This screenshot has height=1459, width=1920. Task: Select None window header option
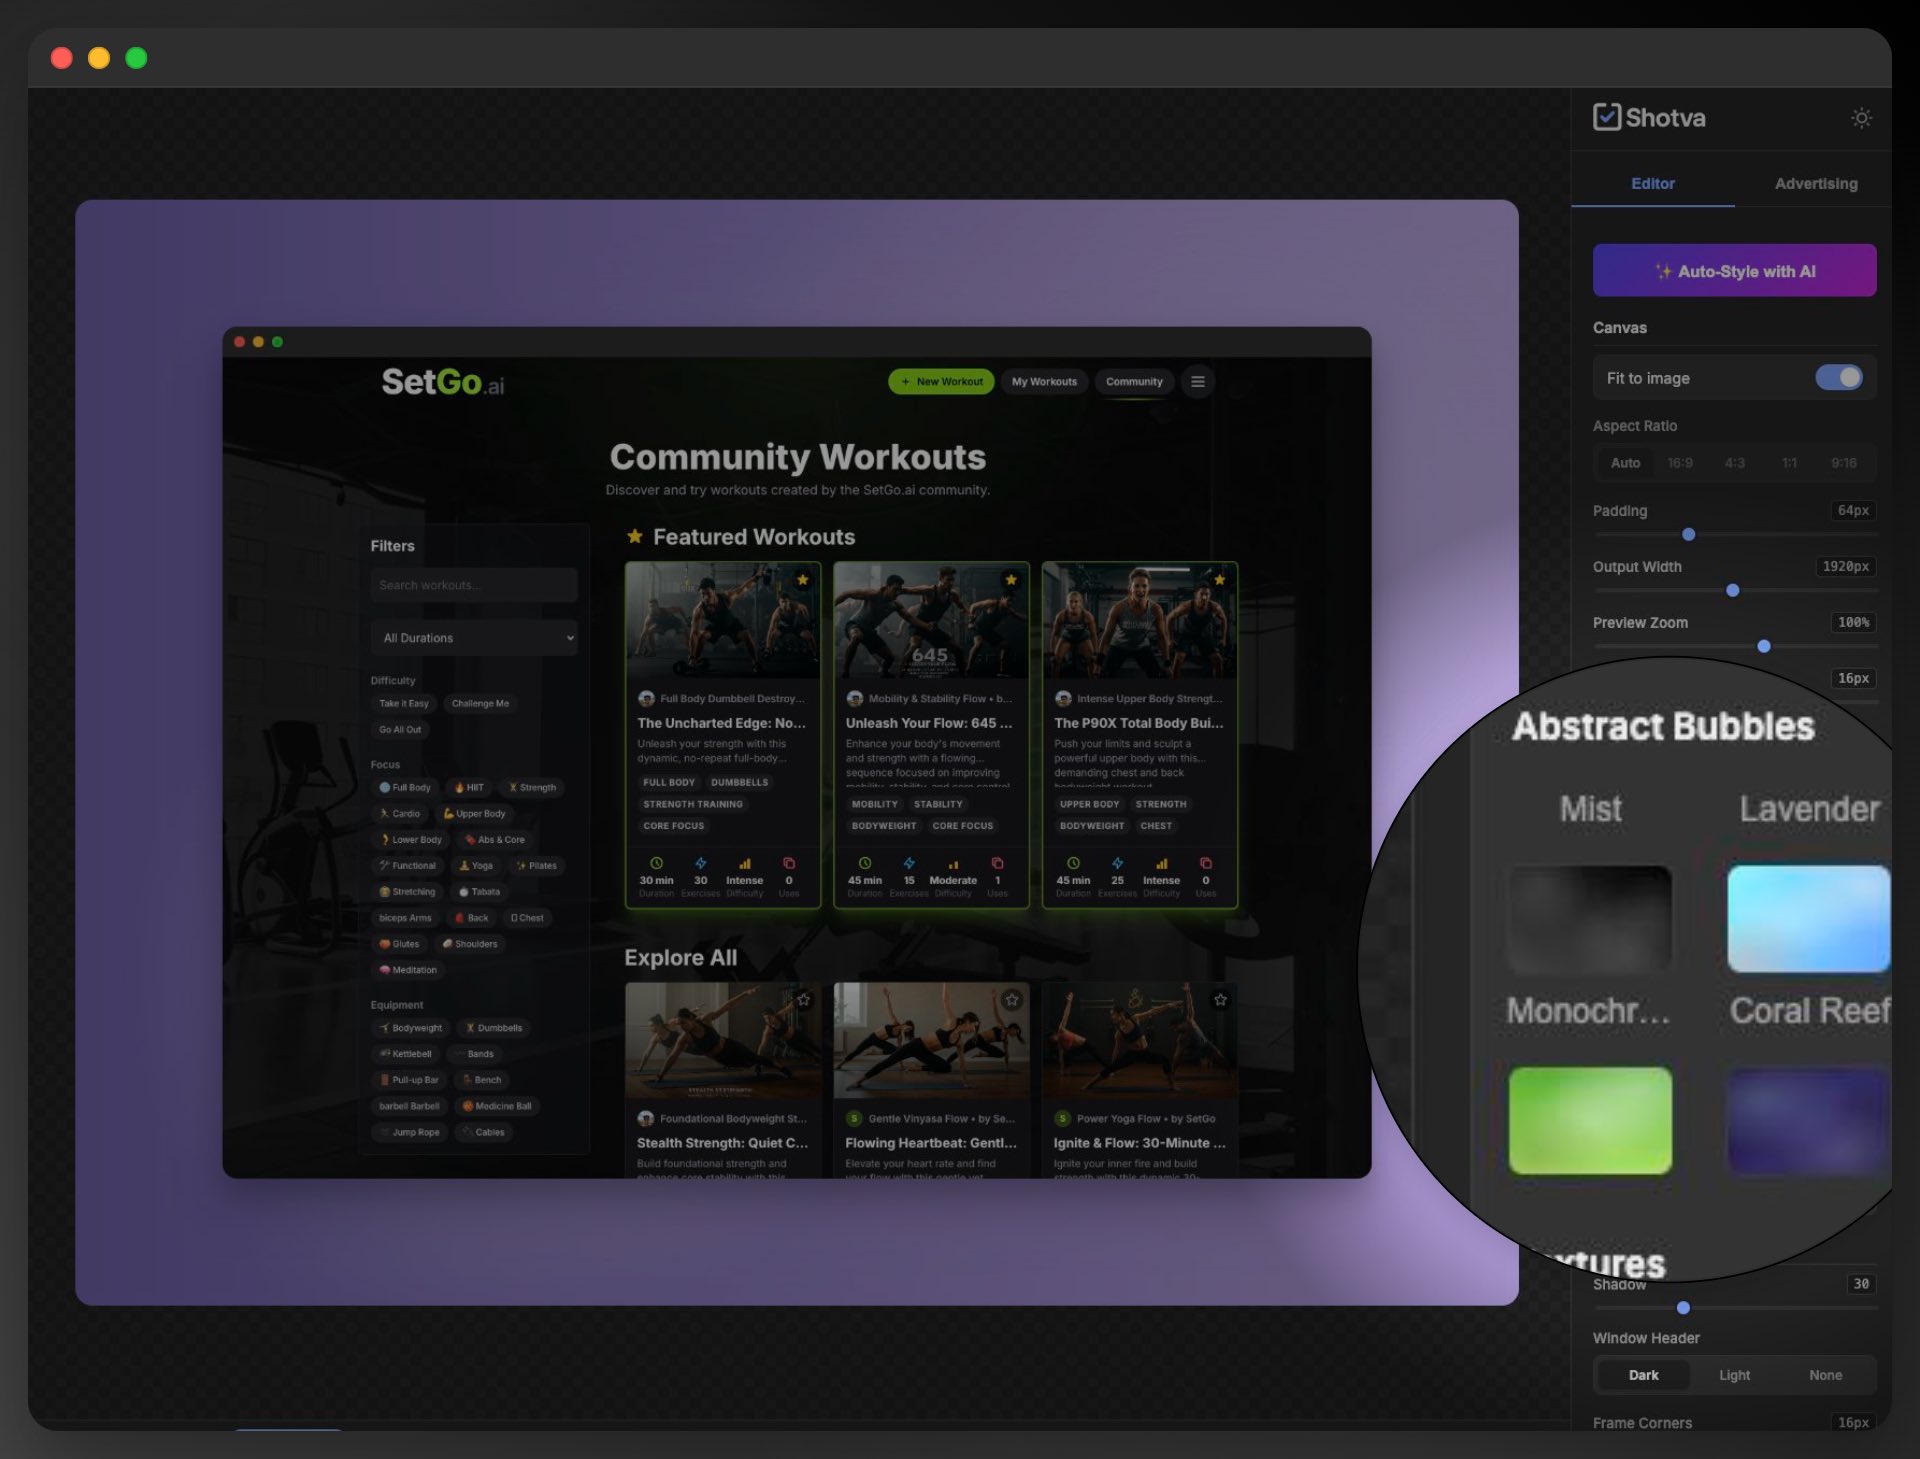tap(1825, 1375)
